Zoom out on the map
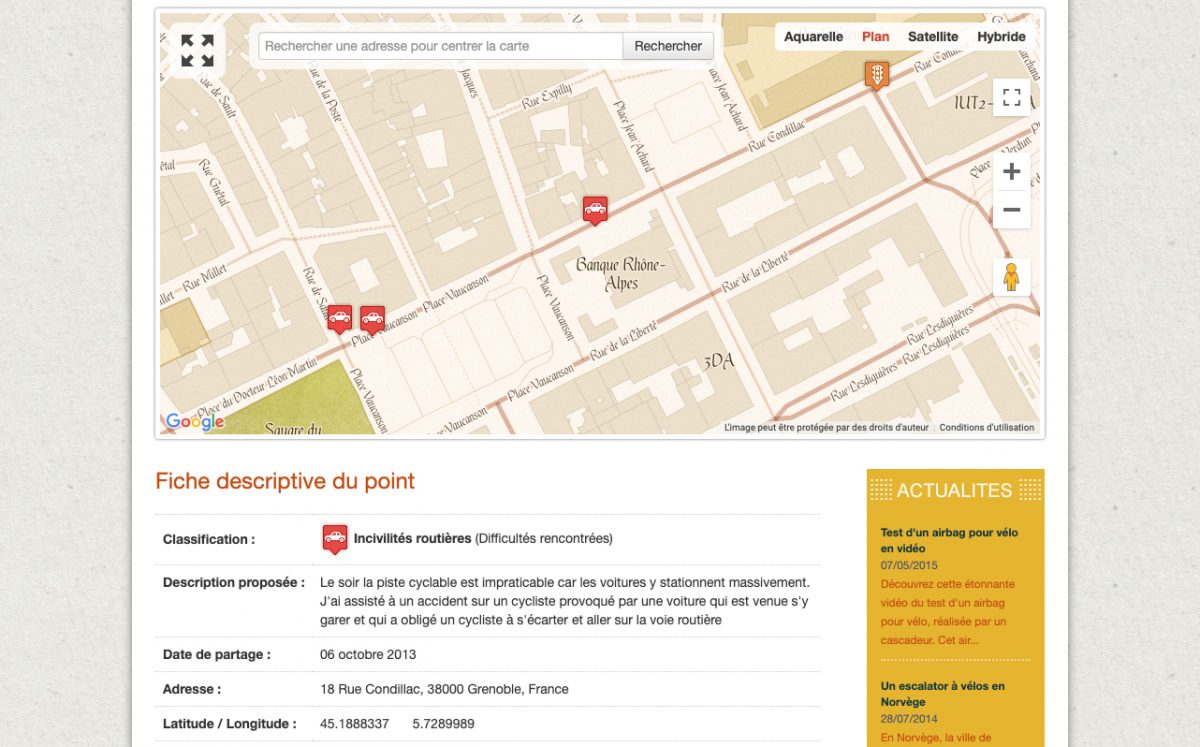Viewport: 1200px width, 747px height. pos(1011,210)
